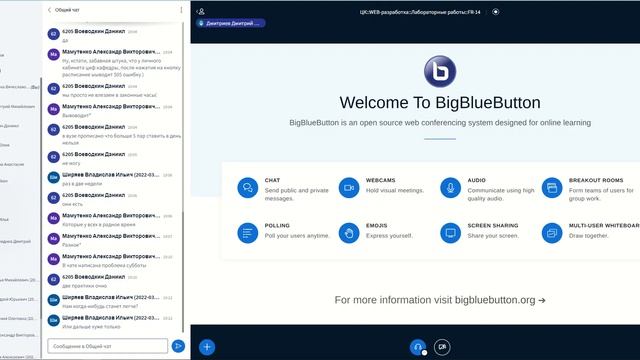The image size is (640, 360).
Task: Click the talking indicator Дмитриев Дмитрий
Action: (231, 23)
